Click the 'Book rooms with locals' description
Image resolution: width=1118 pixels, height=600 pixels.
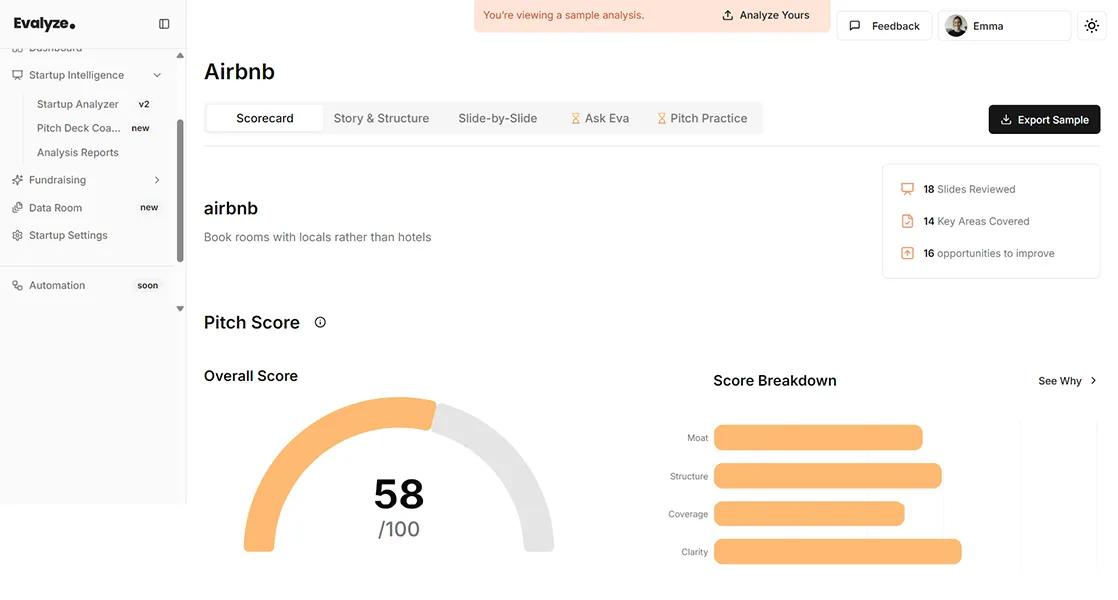tap(317, 237)
